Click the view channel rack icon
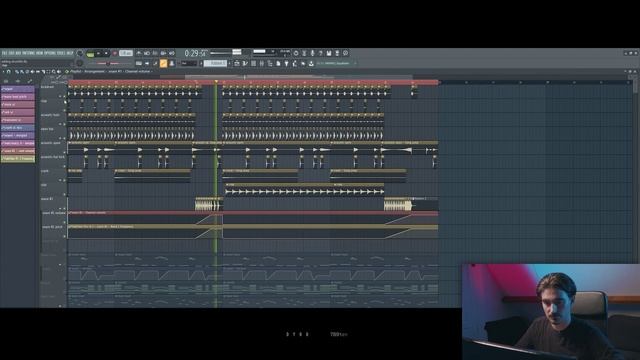The width and height of the screenshot is (640, 360). (x=253, y=63)
